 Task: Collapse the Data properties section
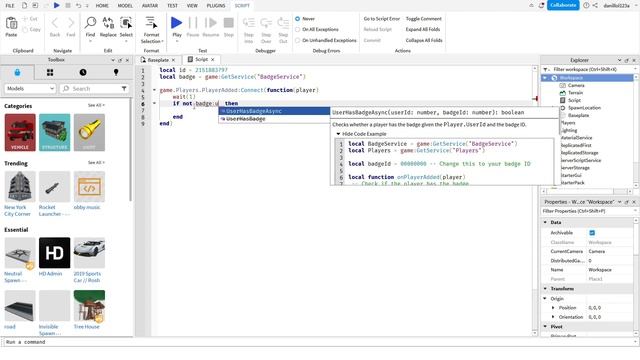[x=545, y=222]
